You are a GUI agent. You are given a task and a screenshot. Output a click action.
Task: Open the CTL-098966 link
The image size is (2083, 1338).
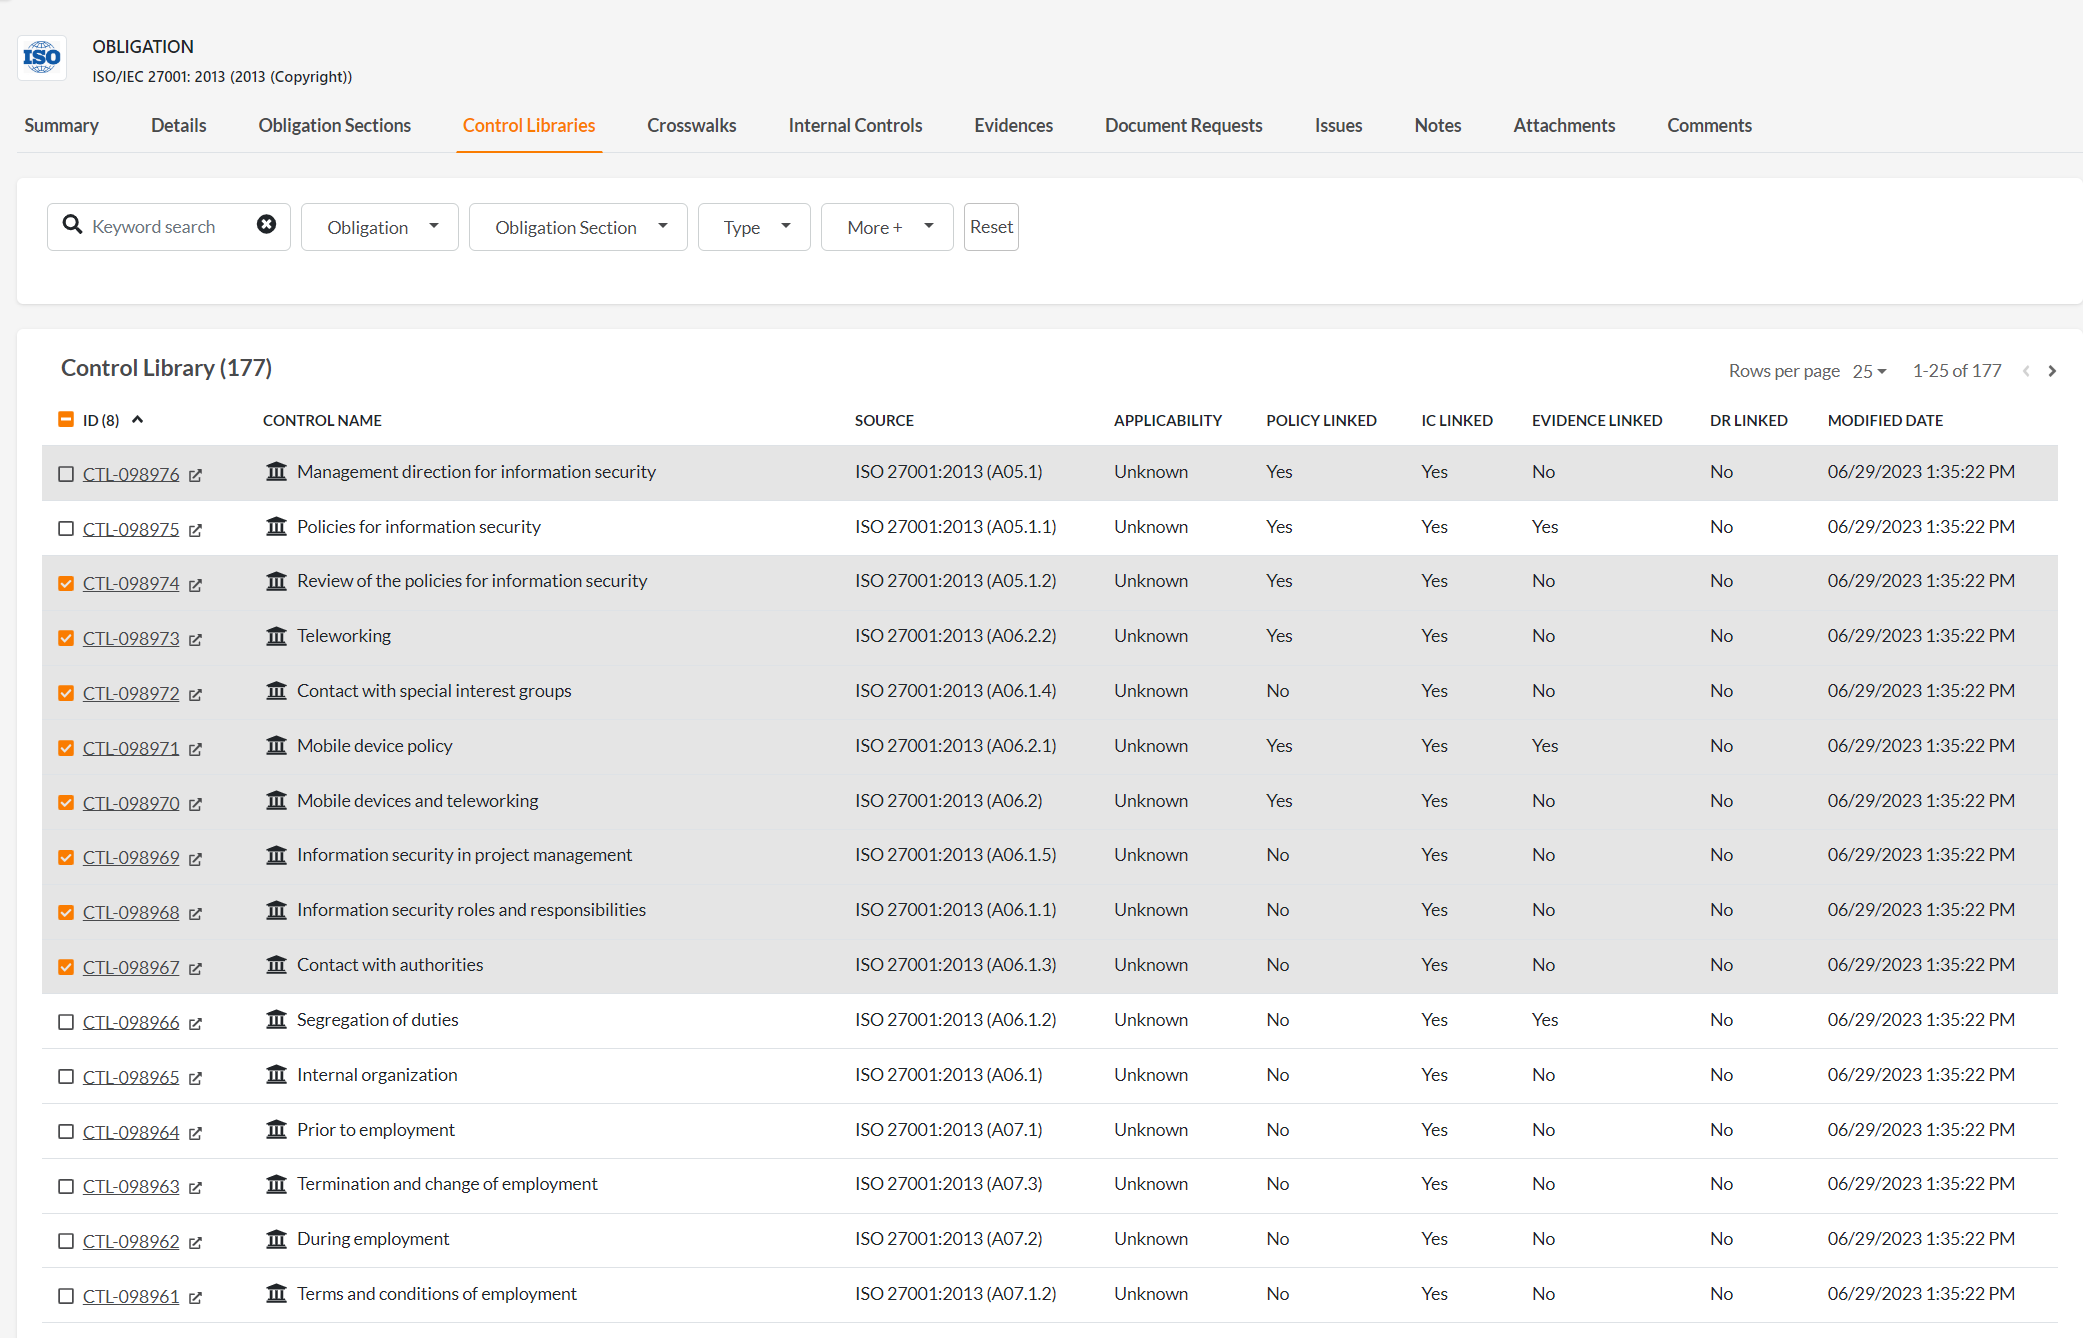click(x=131, y=1022)
